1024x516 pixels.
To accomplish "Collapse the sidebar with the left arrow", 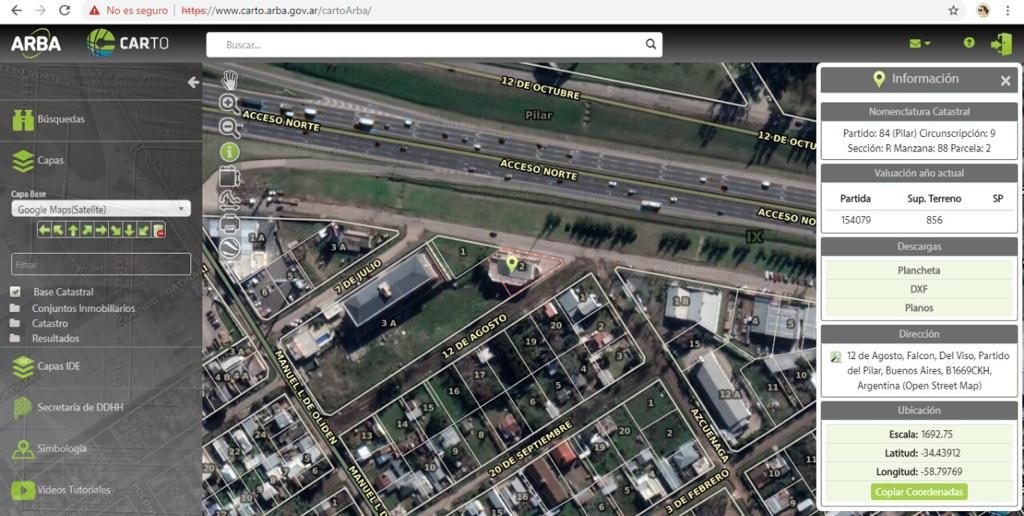I will tap(193, 82).
